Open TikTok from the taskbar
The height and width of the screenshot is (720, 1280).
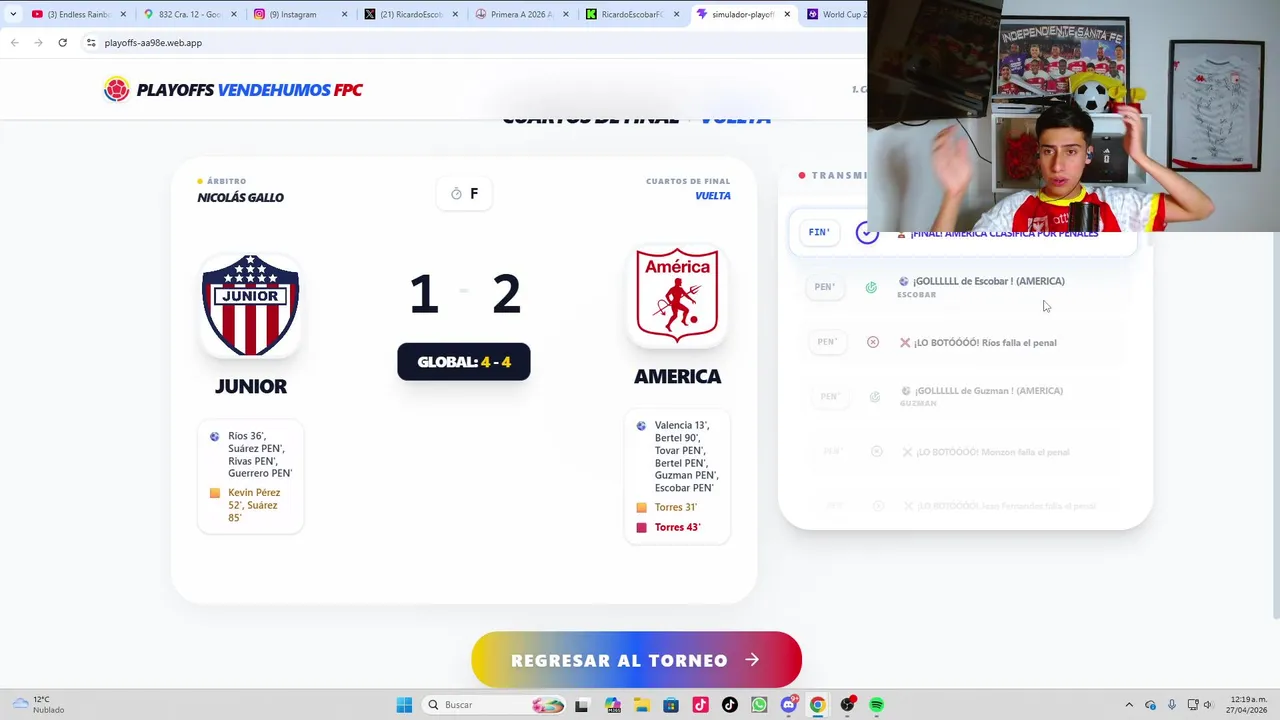pos(730,705)
